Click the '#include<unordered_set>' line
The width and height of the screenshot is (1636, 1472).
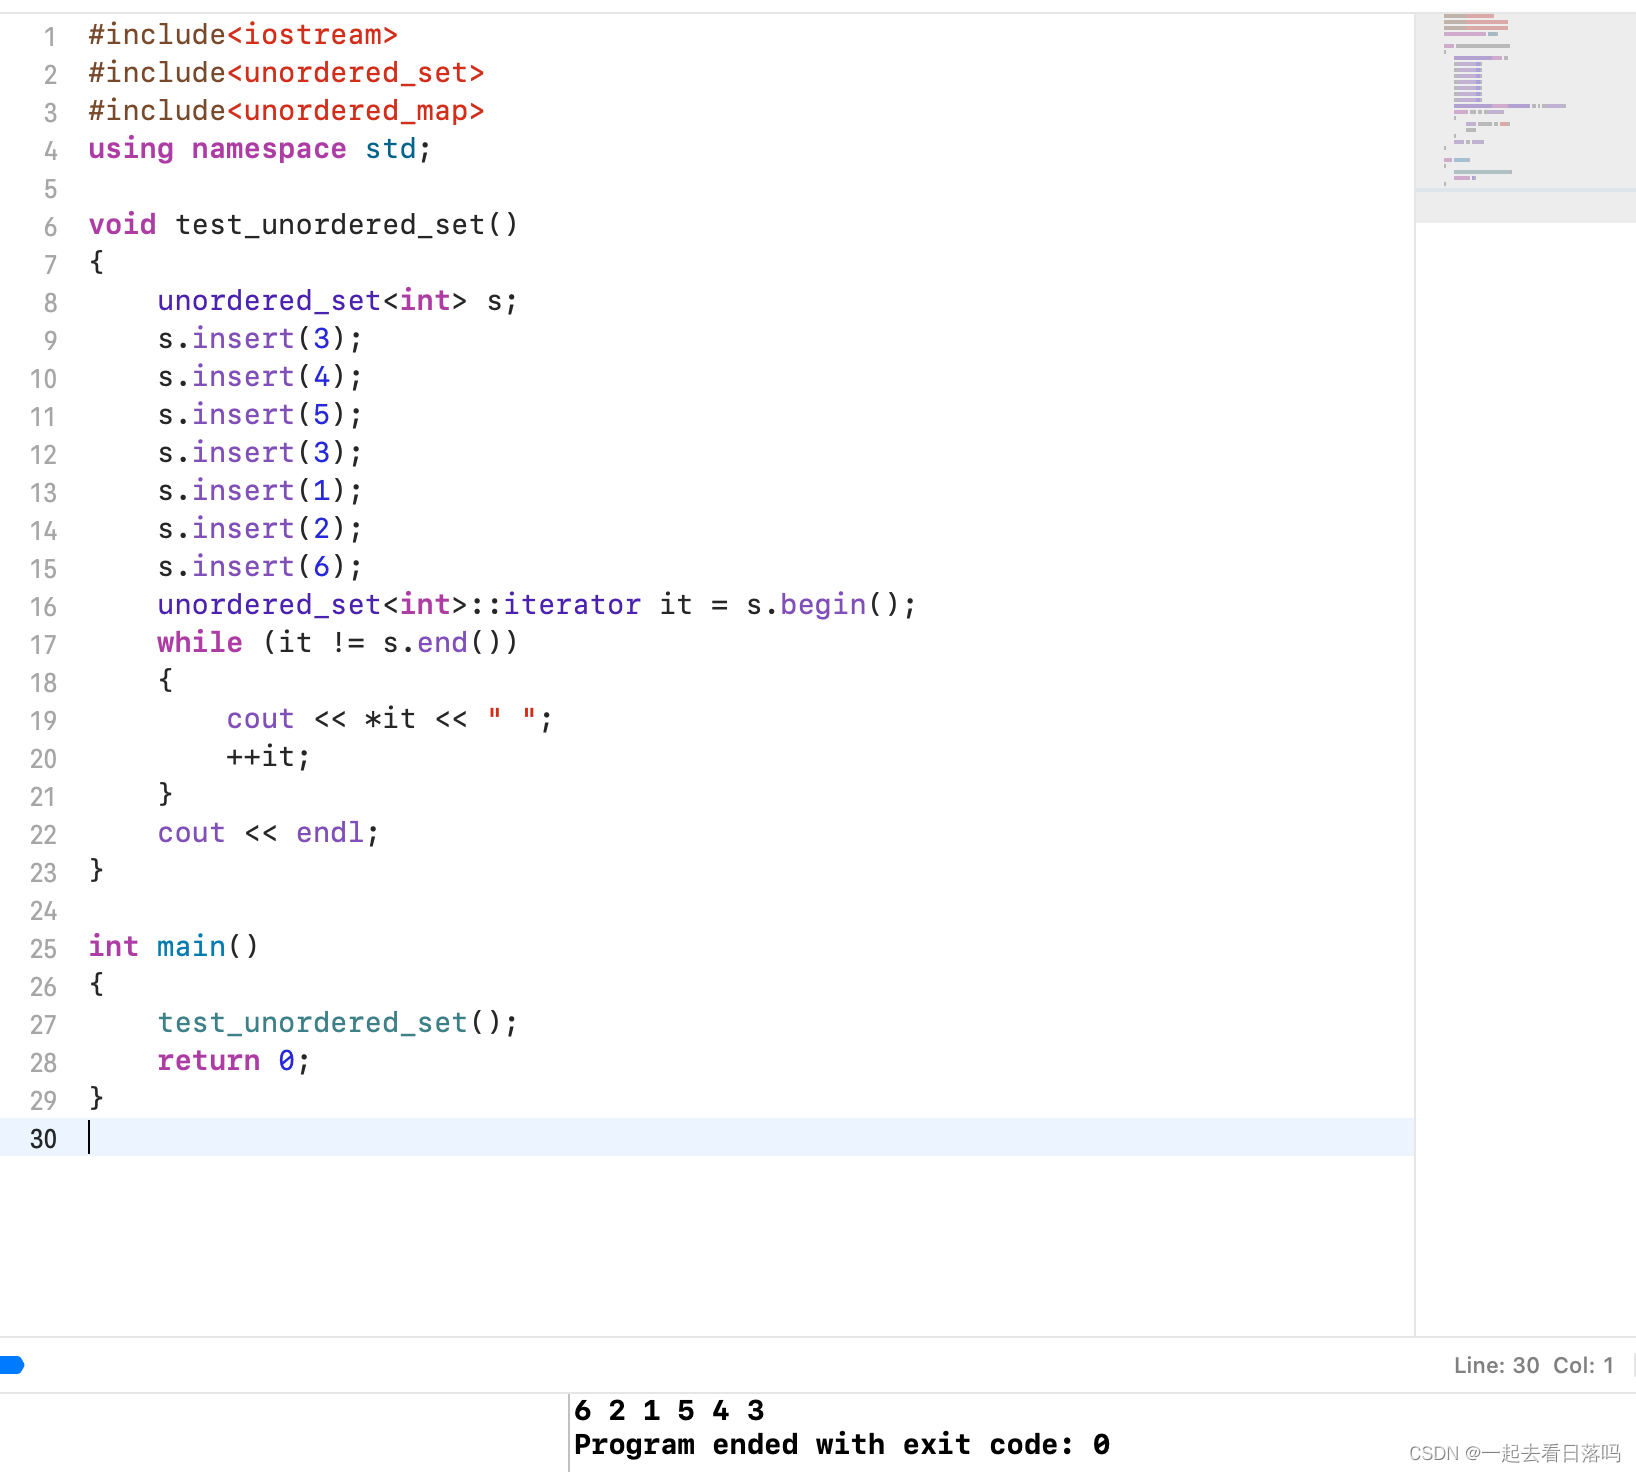pyautogui.click(x=286, y=73)
